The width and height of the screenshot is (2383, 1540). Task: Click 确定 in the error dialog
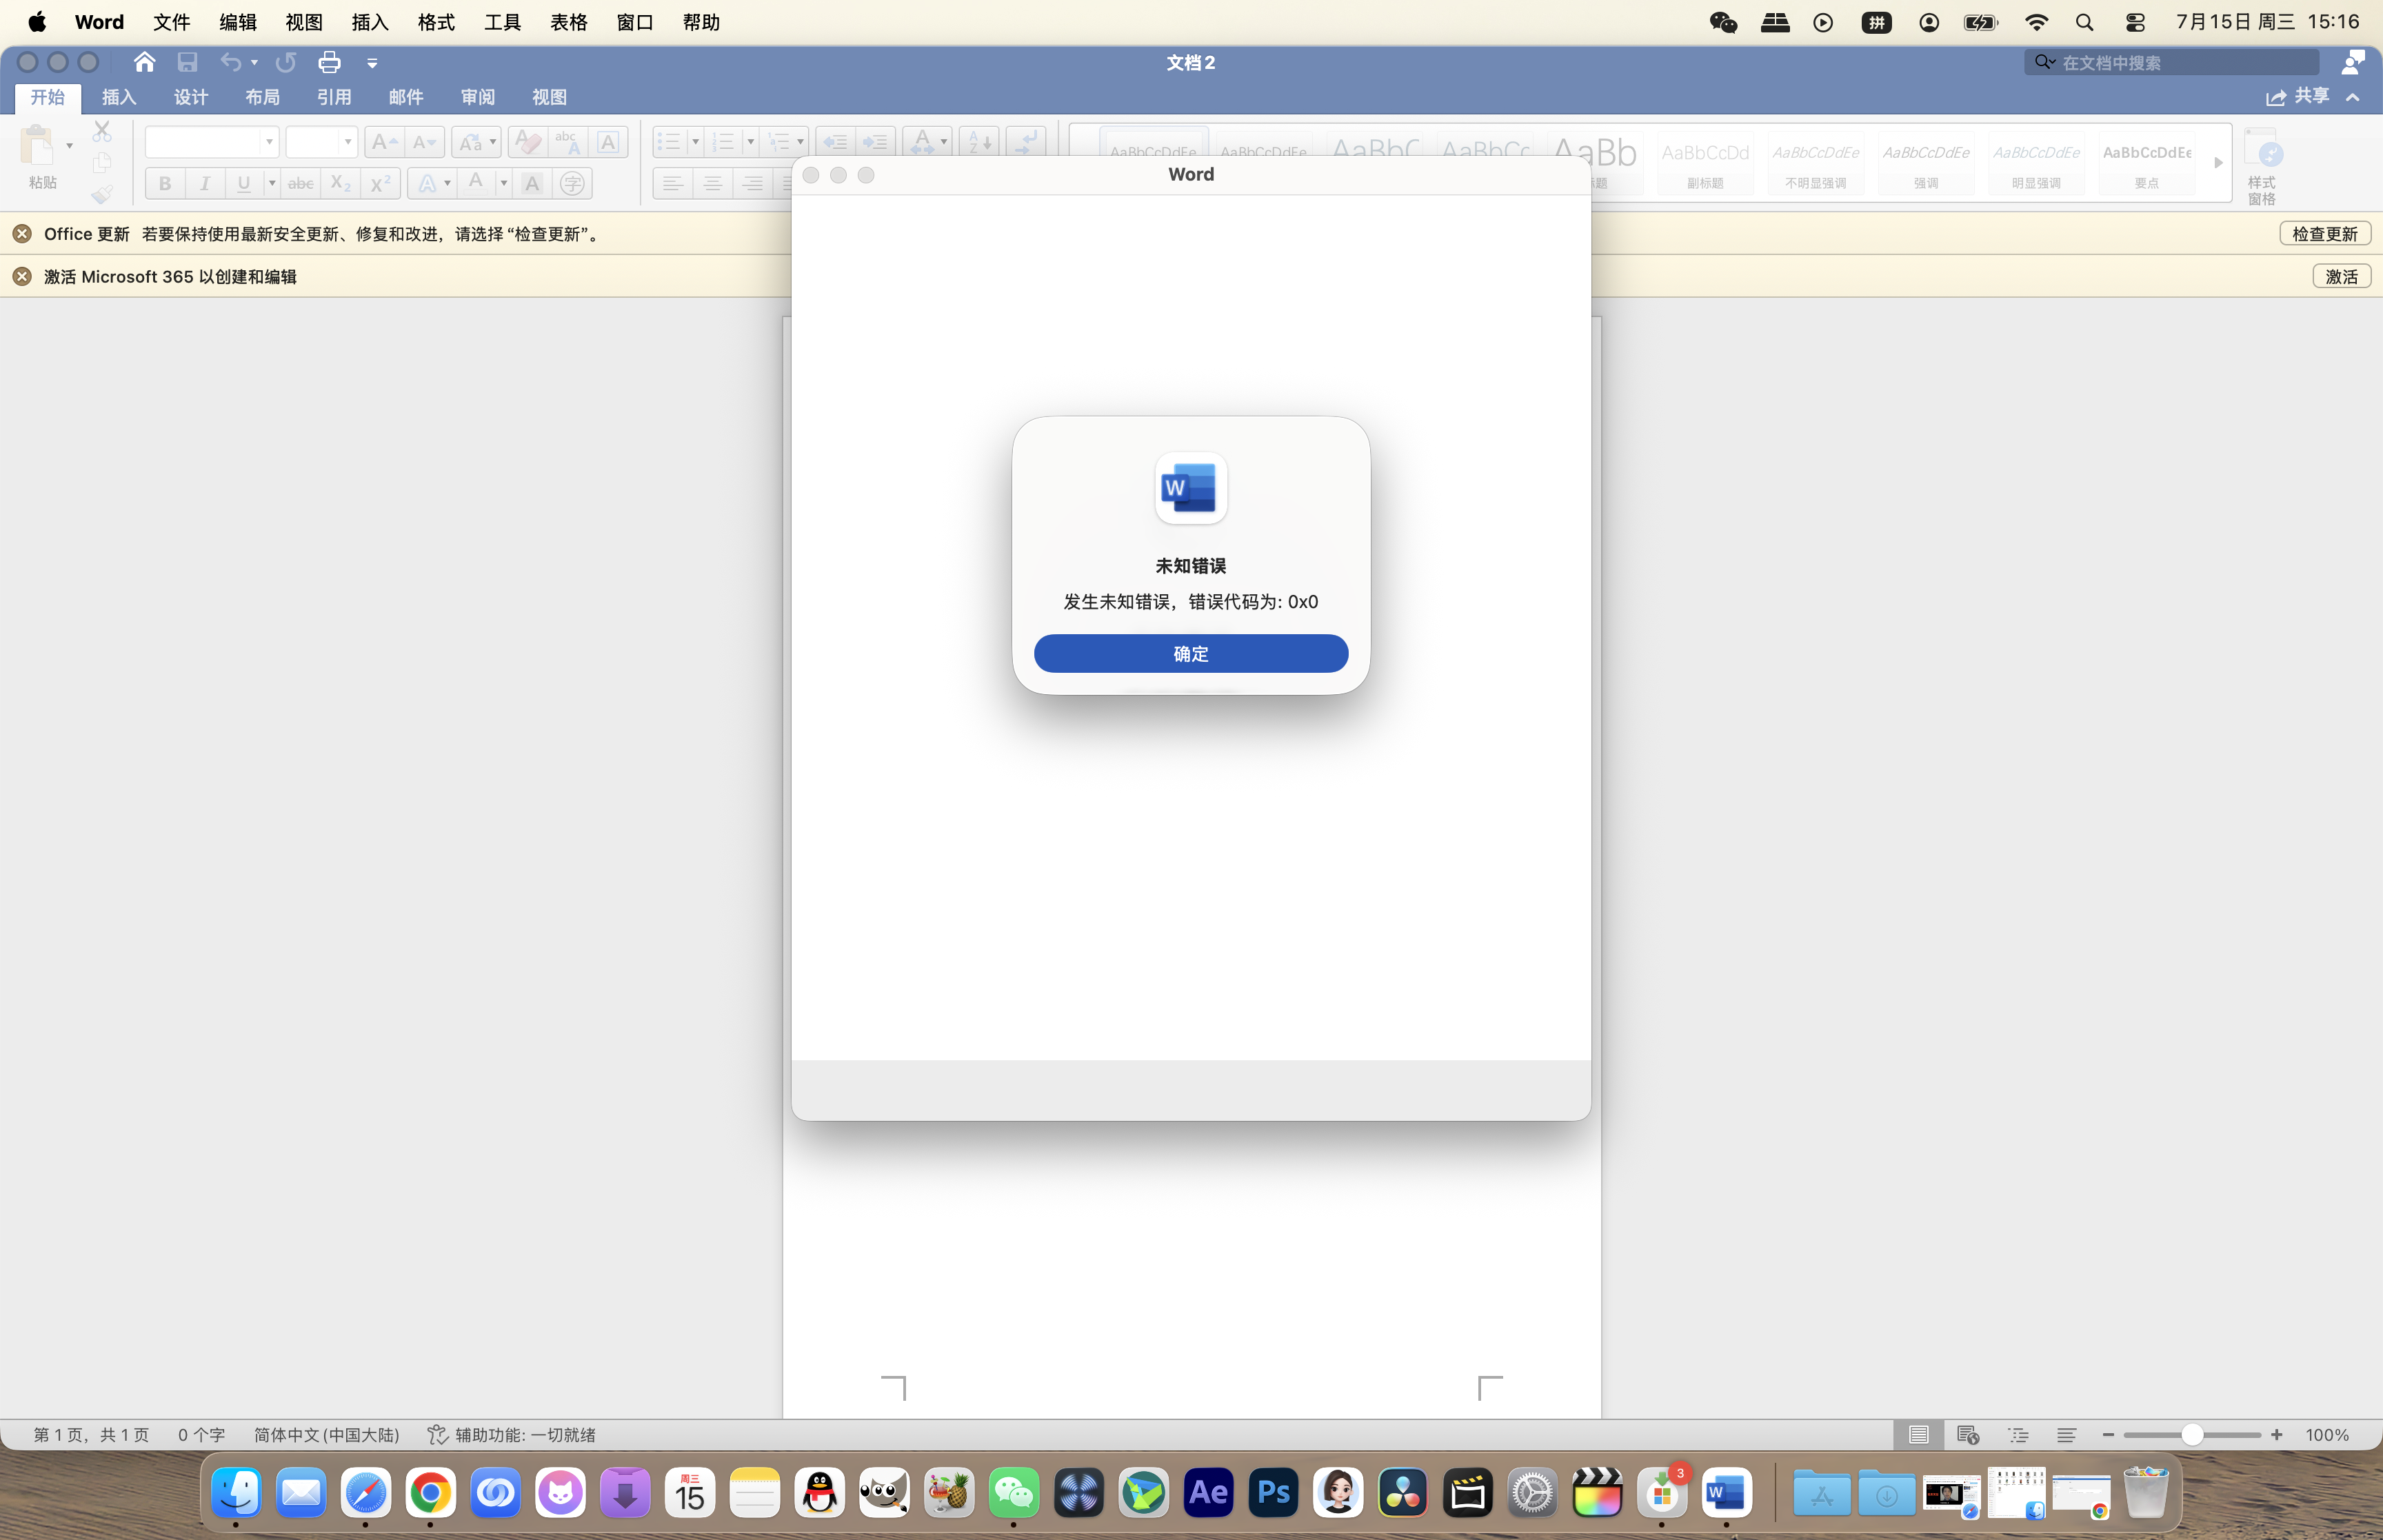tap(1190, 654)
